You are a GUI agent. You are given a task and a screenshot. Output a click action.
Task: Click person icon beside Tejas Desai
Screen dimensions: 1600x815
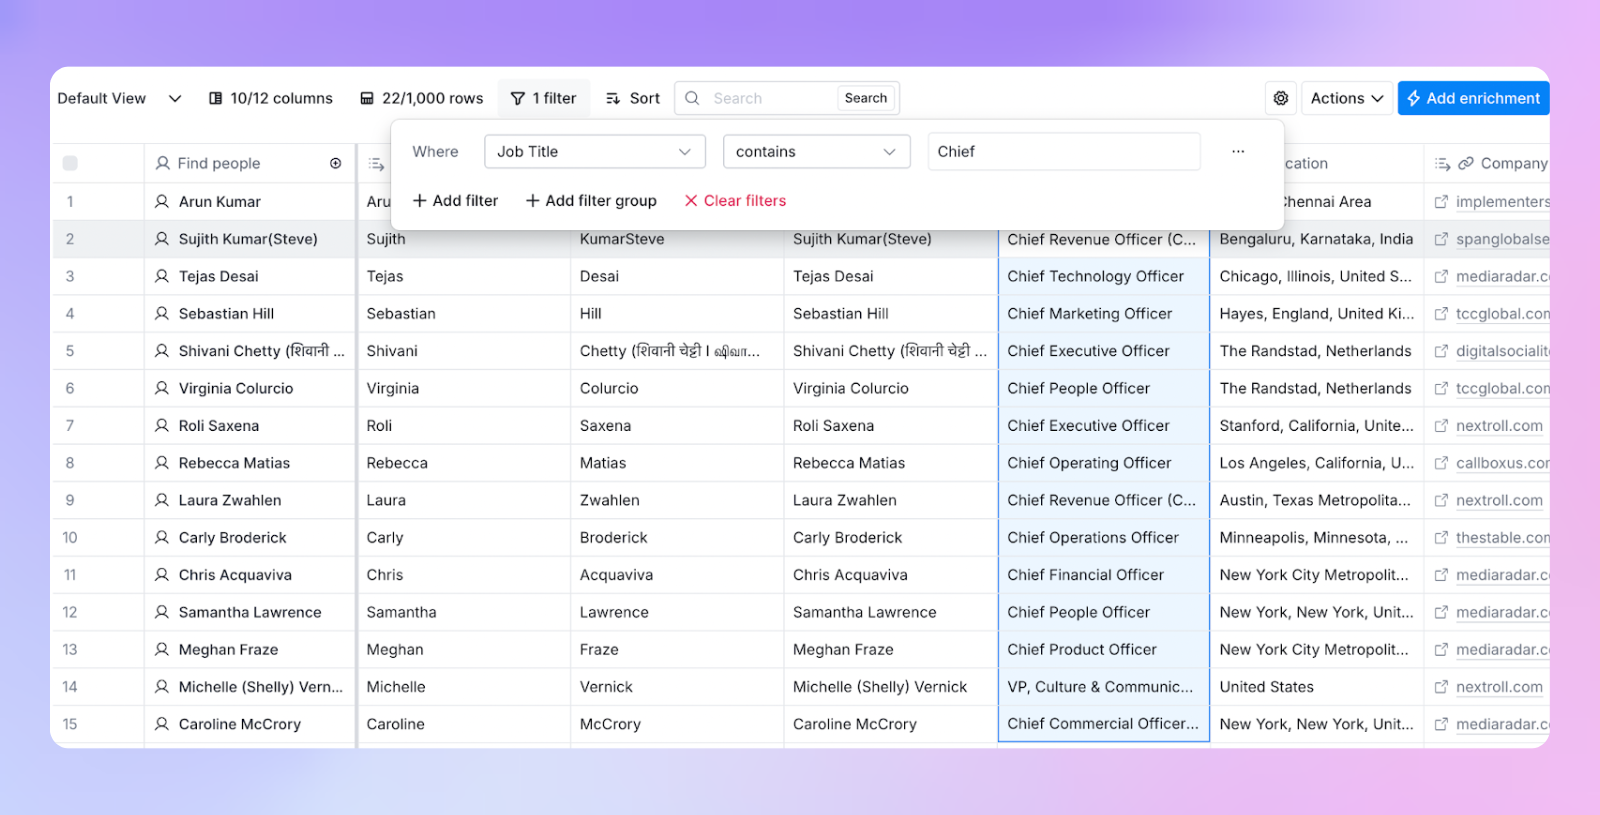pos(162,276)
